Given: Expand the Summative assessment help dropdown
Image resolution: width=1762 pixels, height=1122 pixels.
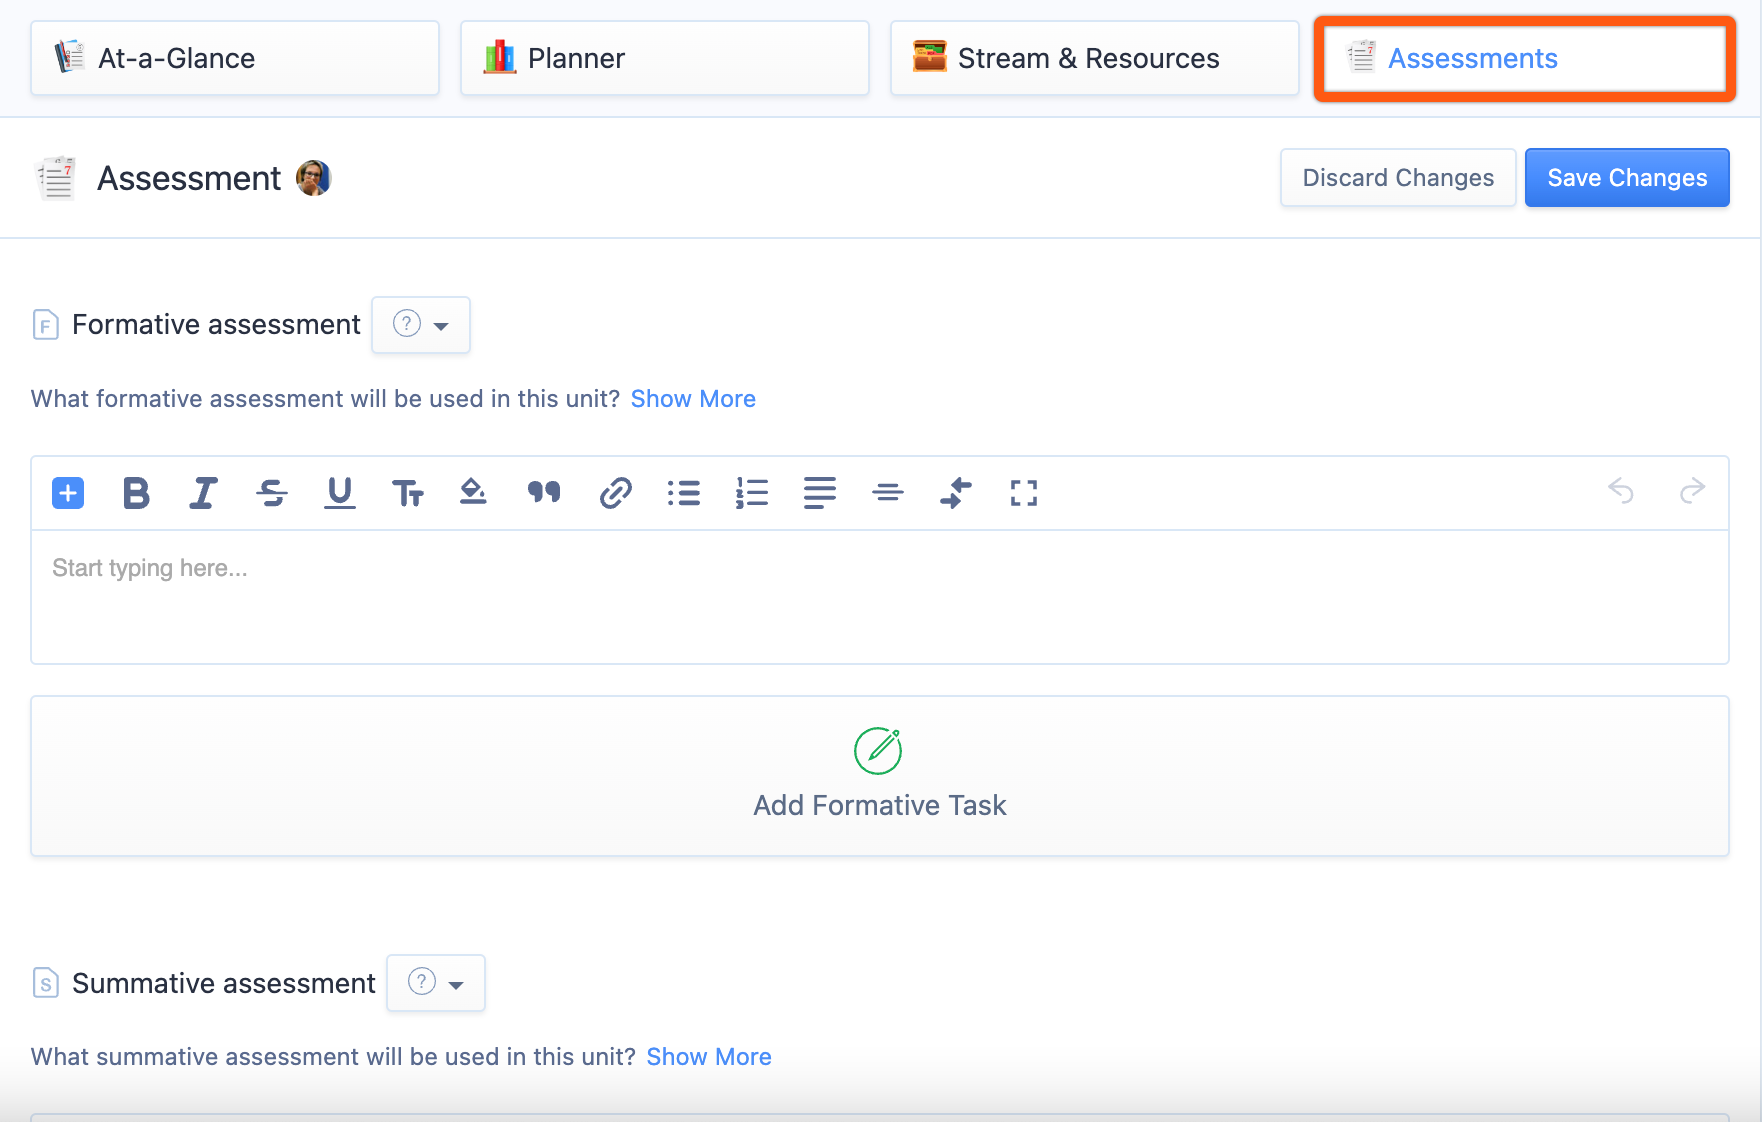Looking at the screenshot, I should (x=436, y=983).
